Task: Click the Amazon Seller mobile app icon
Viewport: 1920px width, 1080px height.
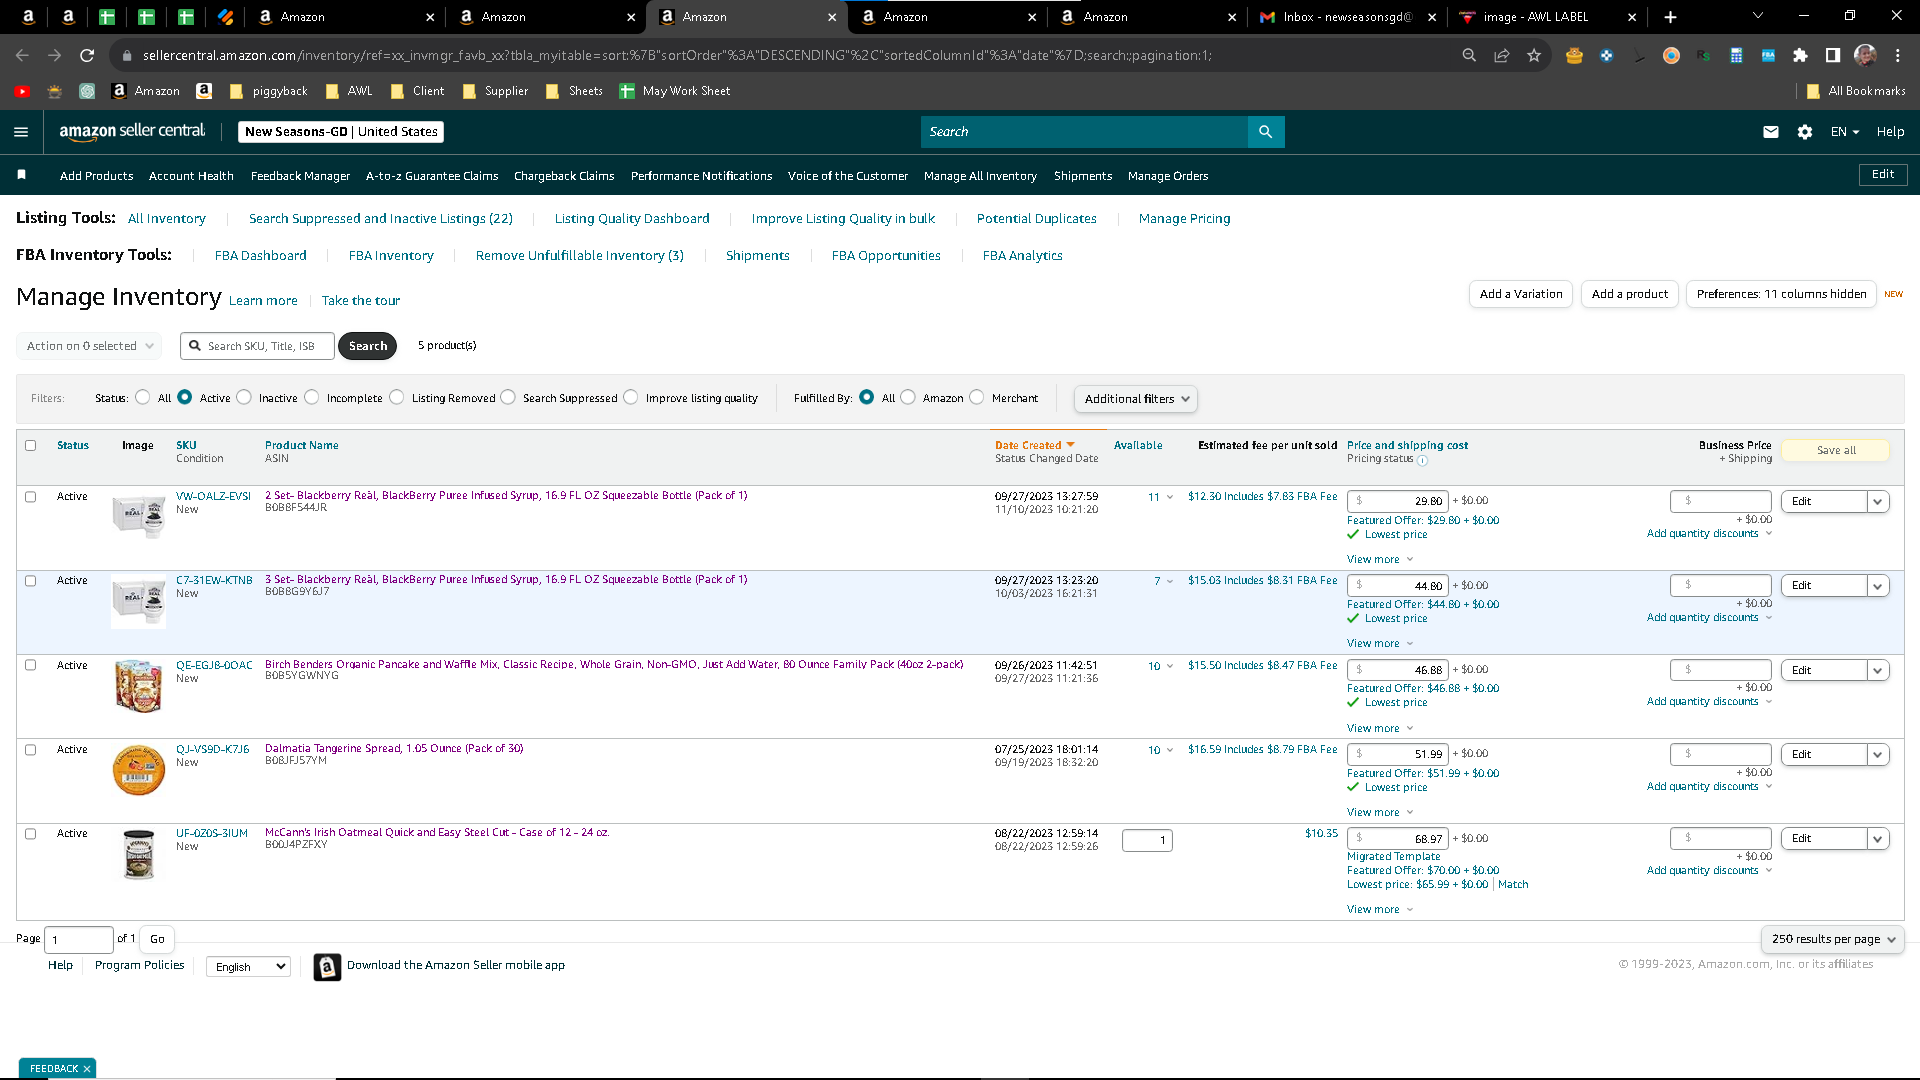Action: pos(327,967)
